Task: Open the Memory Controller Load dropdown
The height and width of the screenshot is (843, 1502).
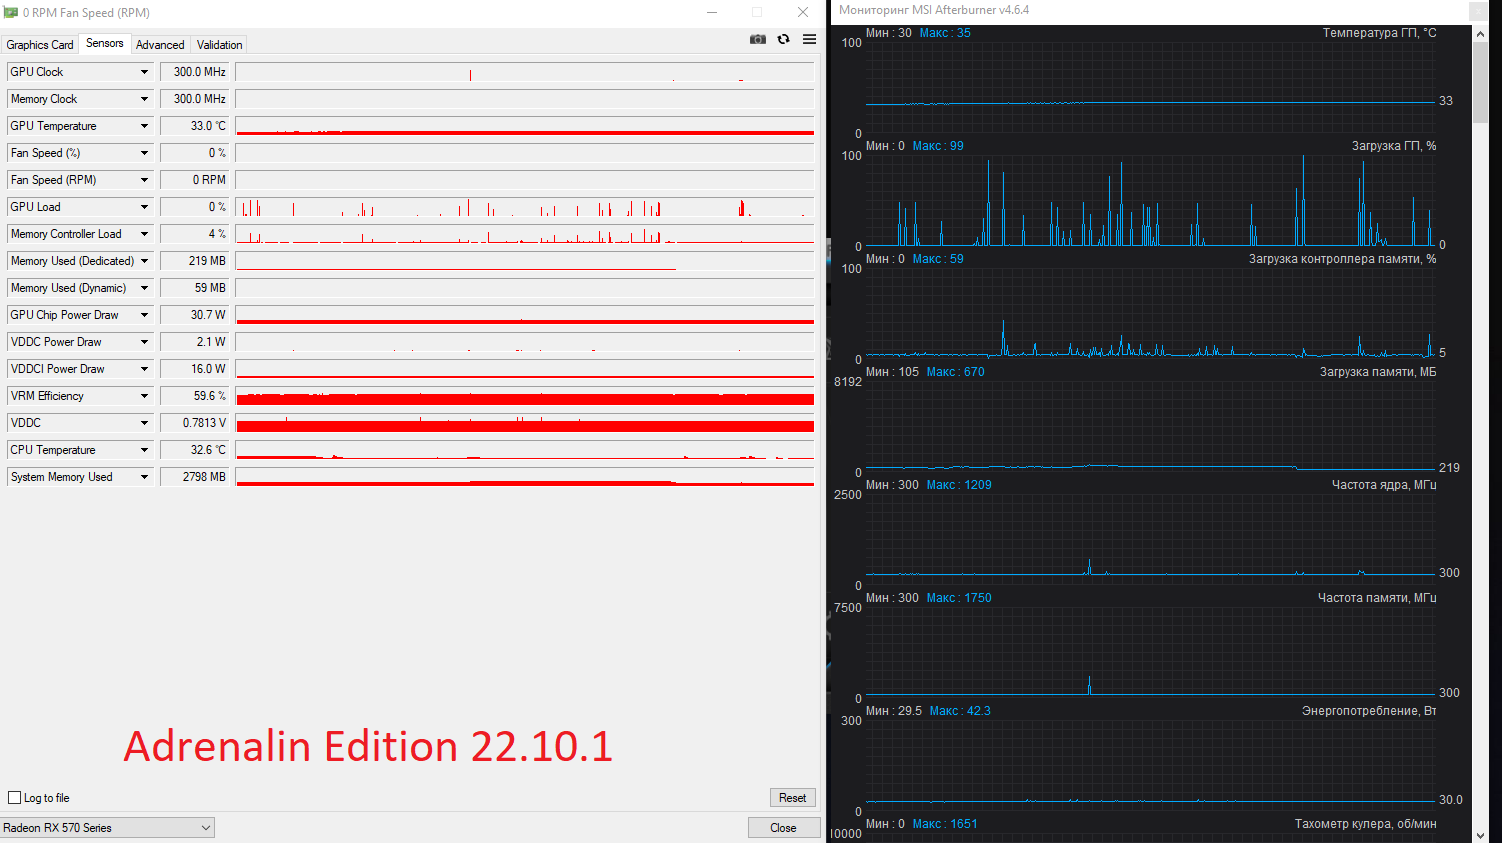Action: pos(144,234)
